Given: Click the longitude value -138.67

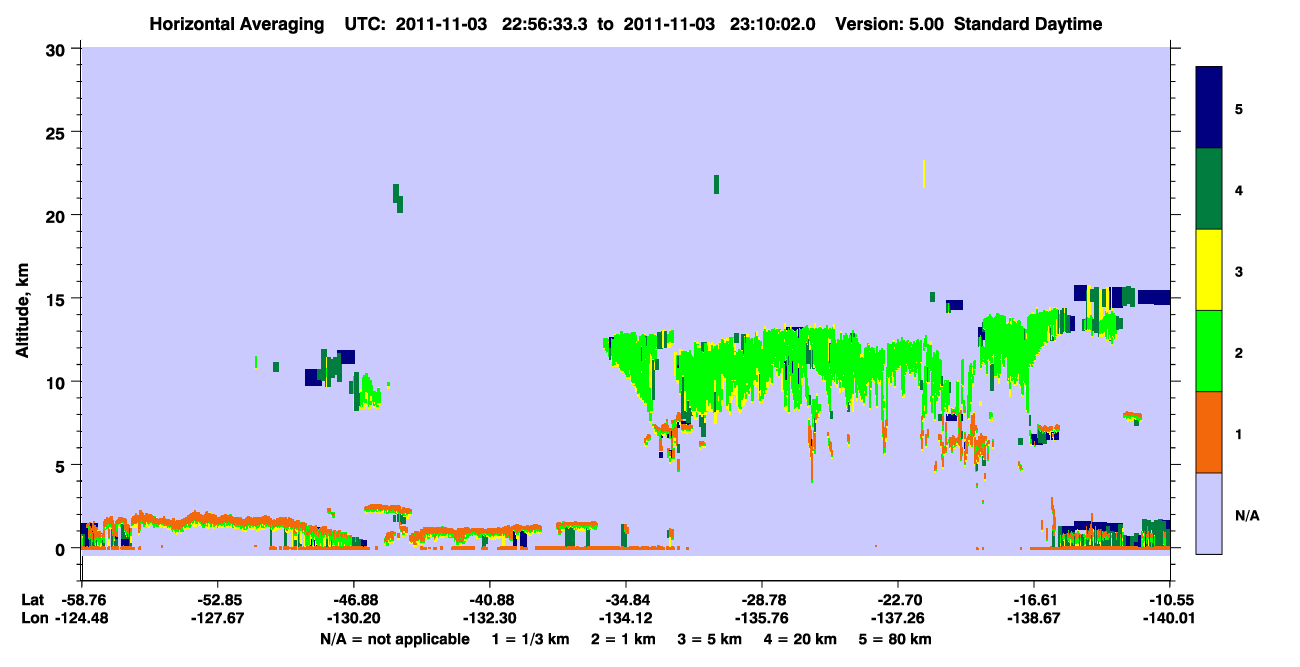Looking at the screenshot, I should pos(1033,618).
